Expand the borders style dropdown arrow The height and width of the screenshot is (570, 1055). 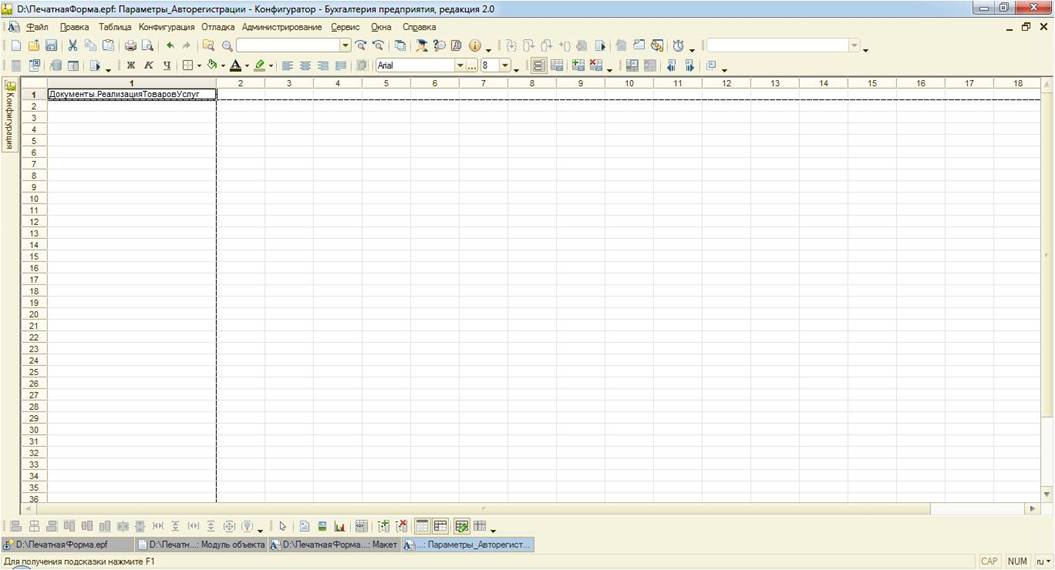[199, 65]
